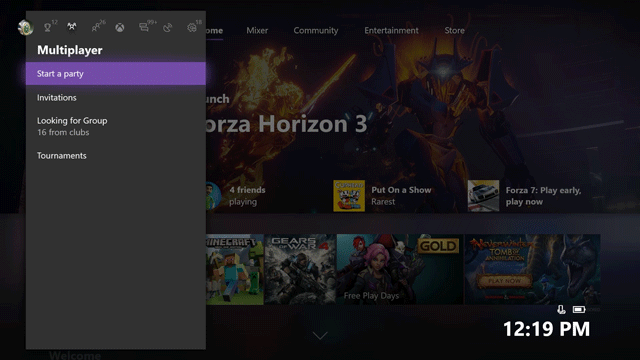640x360 pixels.
Task: Open the 4 friends playing entry
Action: coord(237,196)
